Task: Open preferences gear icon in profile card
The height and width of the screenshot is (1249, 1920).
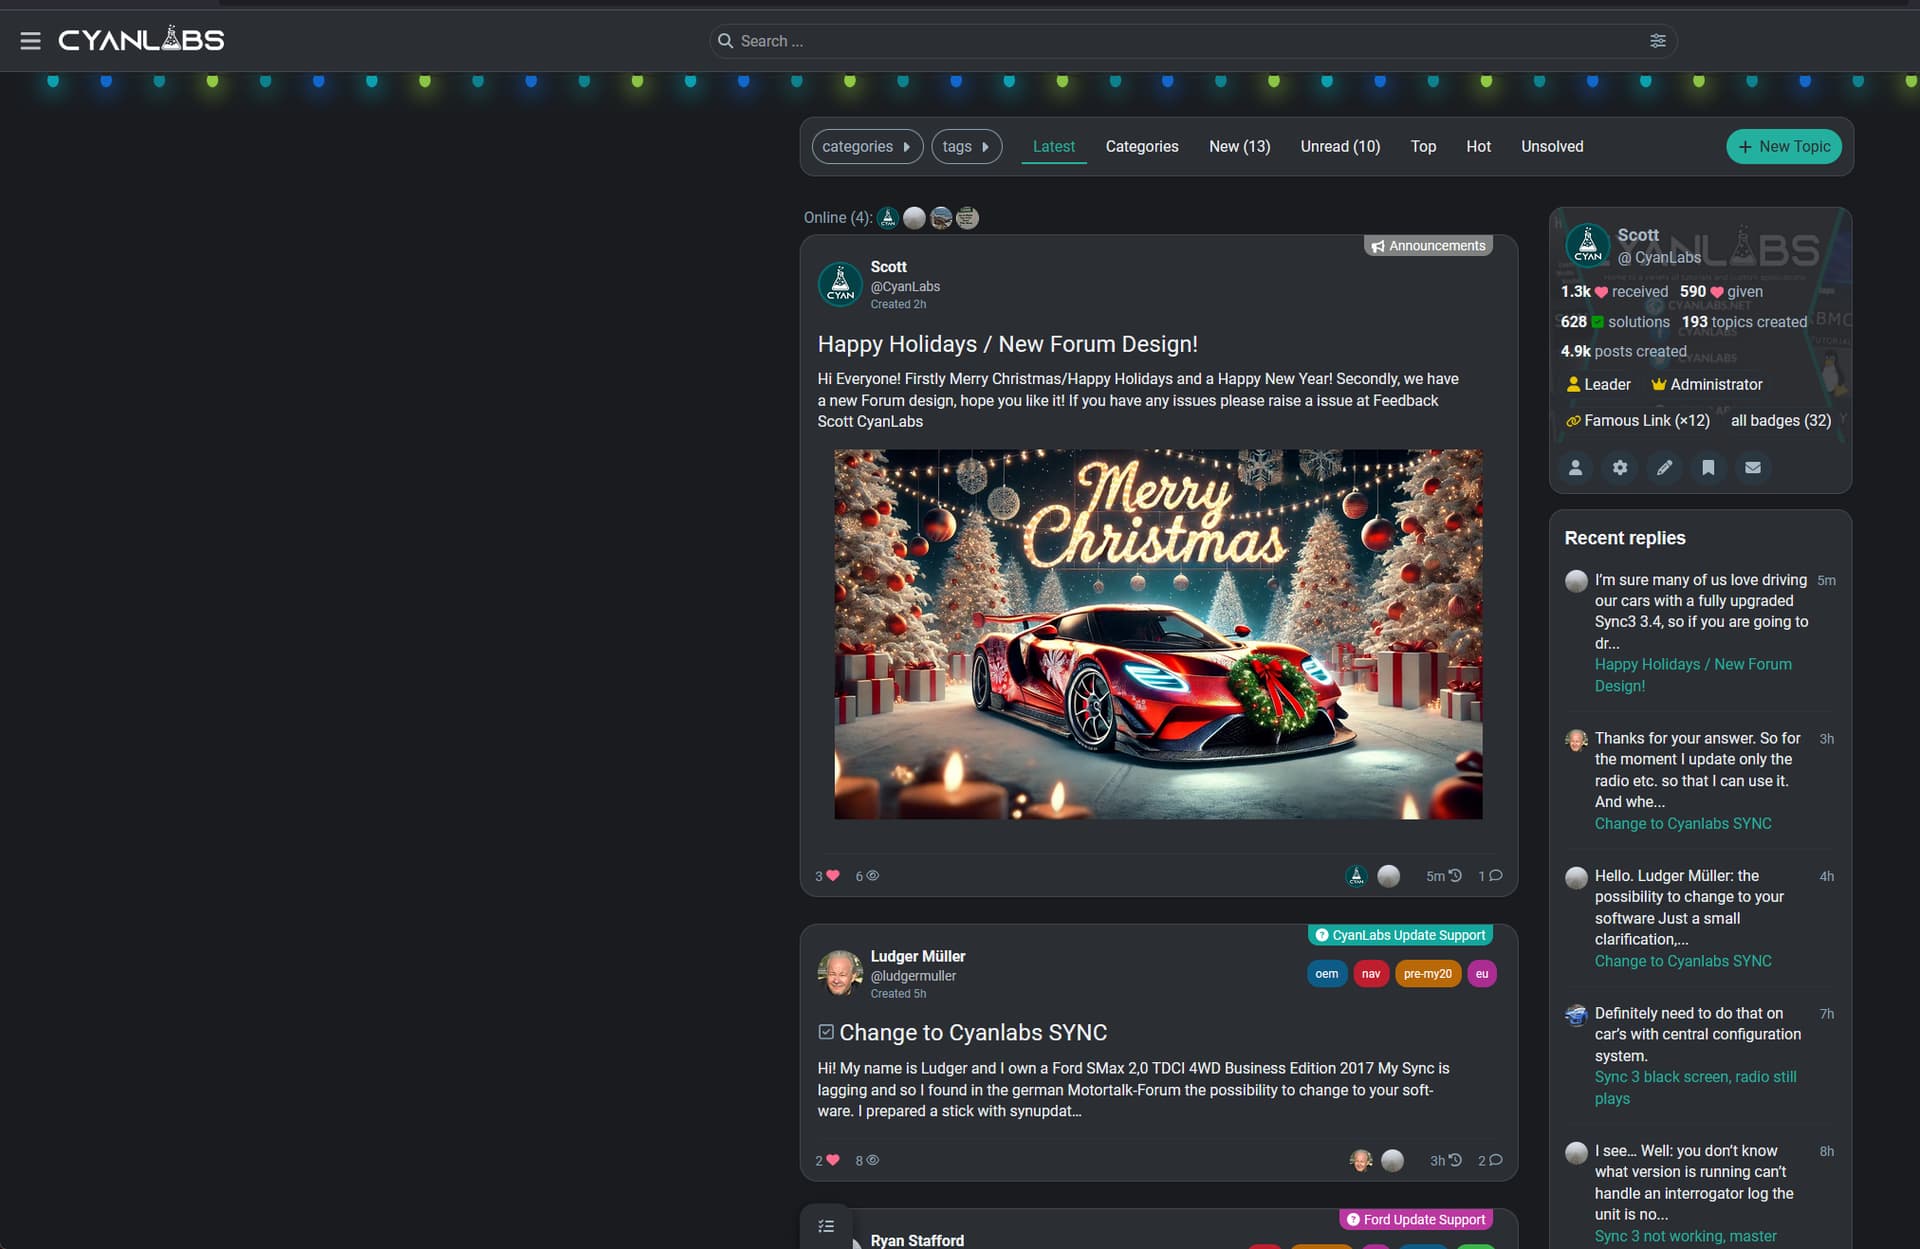Action: coord(1620,468)
